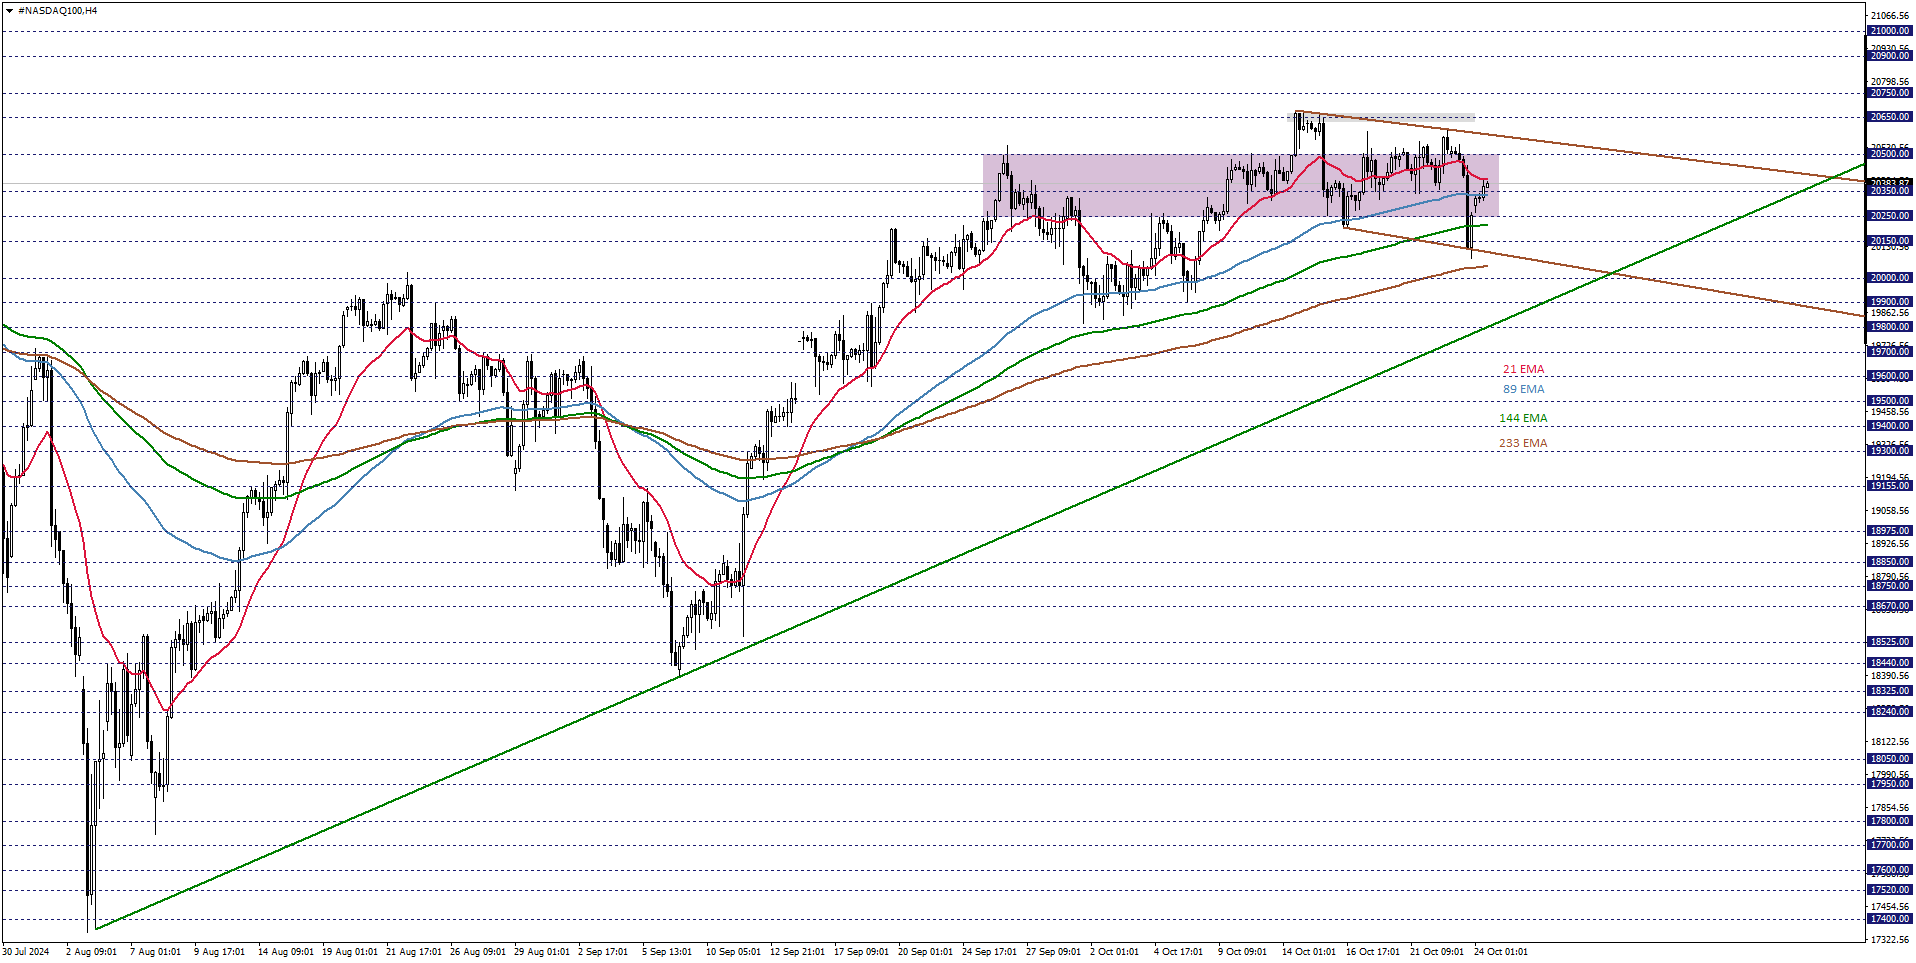The height and width of the screenshot is (963, 1916).
Task: Click the 7 Aug 01:01 time label
Action: pyautogui.click(x=155, y=952)
